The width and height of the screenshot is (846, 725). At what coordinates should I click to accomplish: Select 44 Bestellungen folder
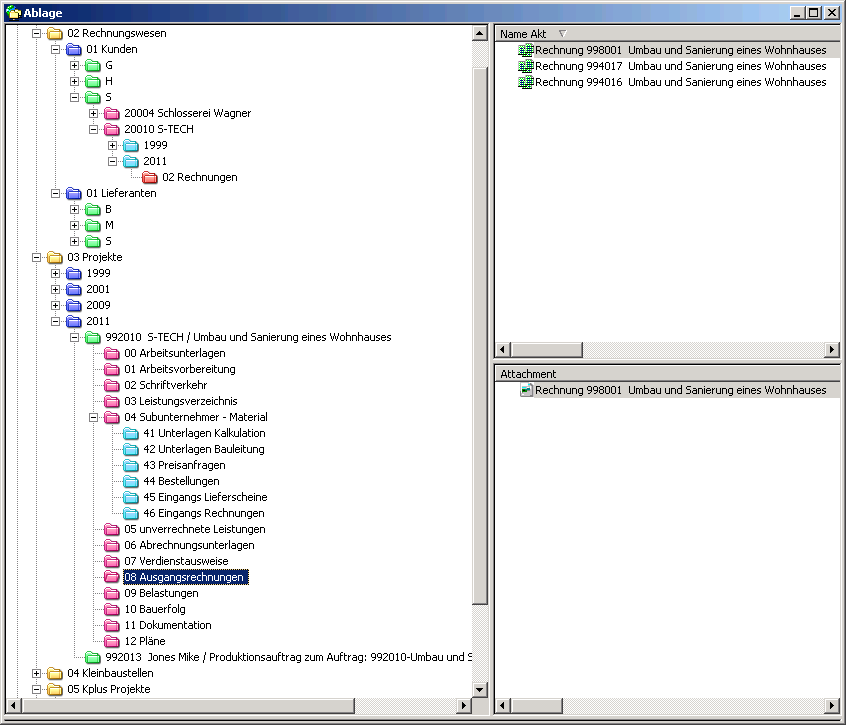[181, 481]
